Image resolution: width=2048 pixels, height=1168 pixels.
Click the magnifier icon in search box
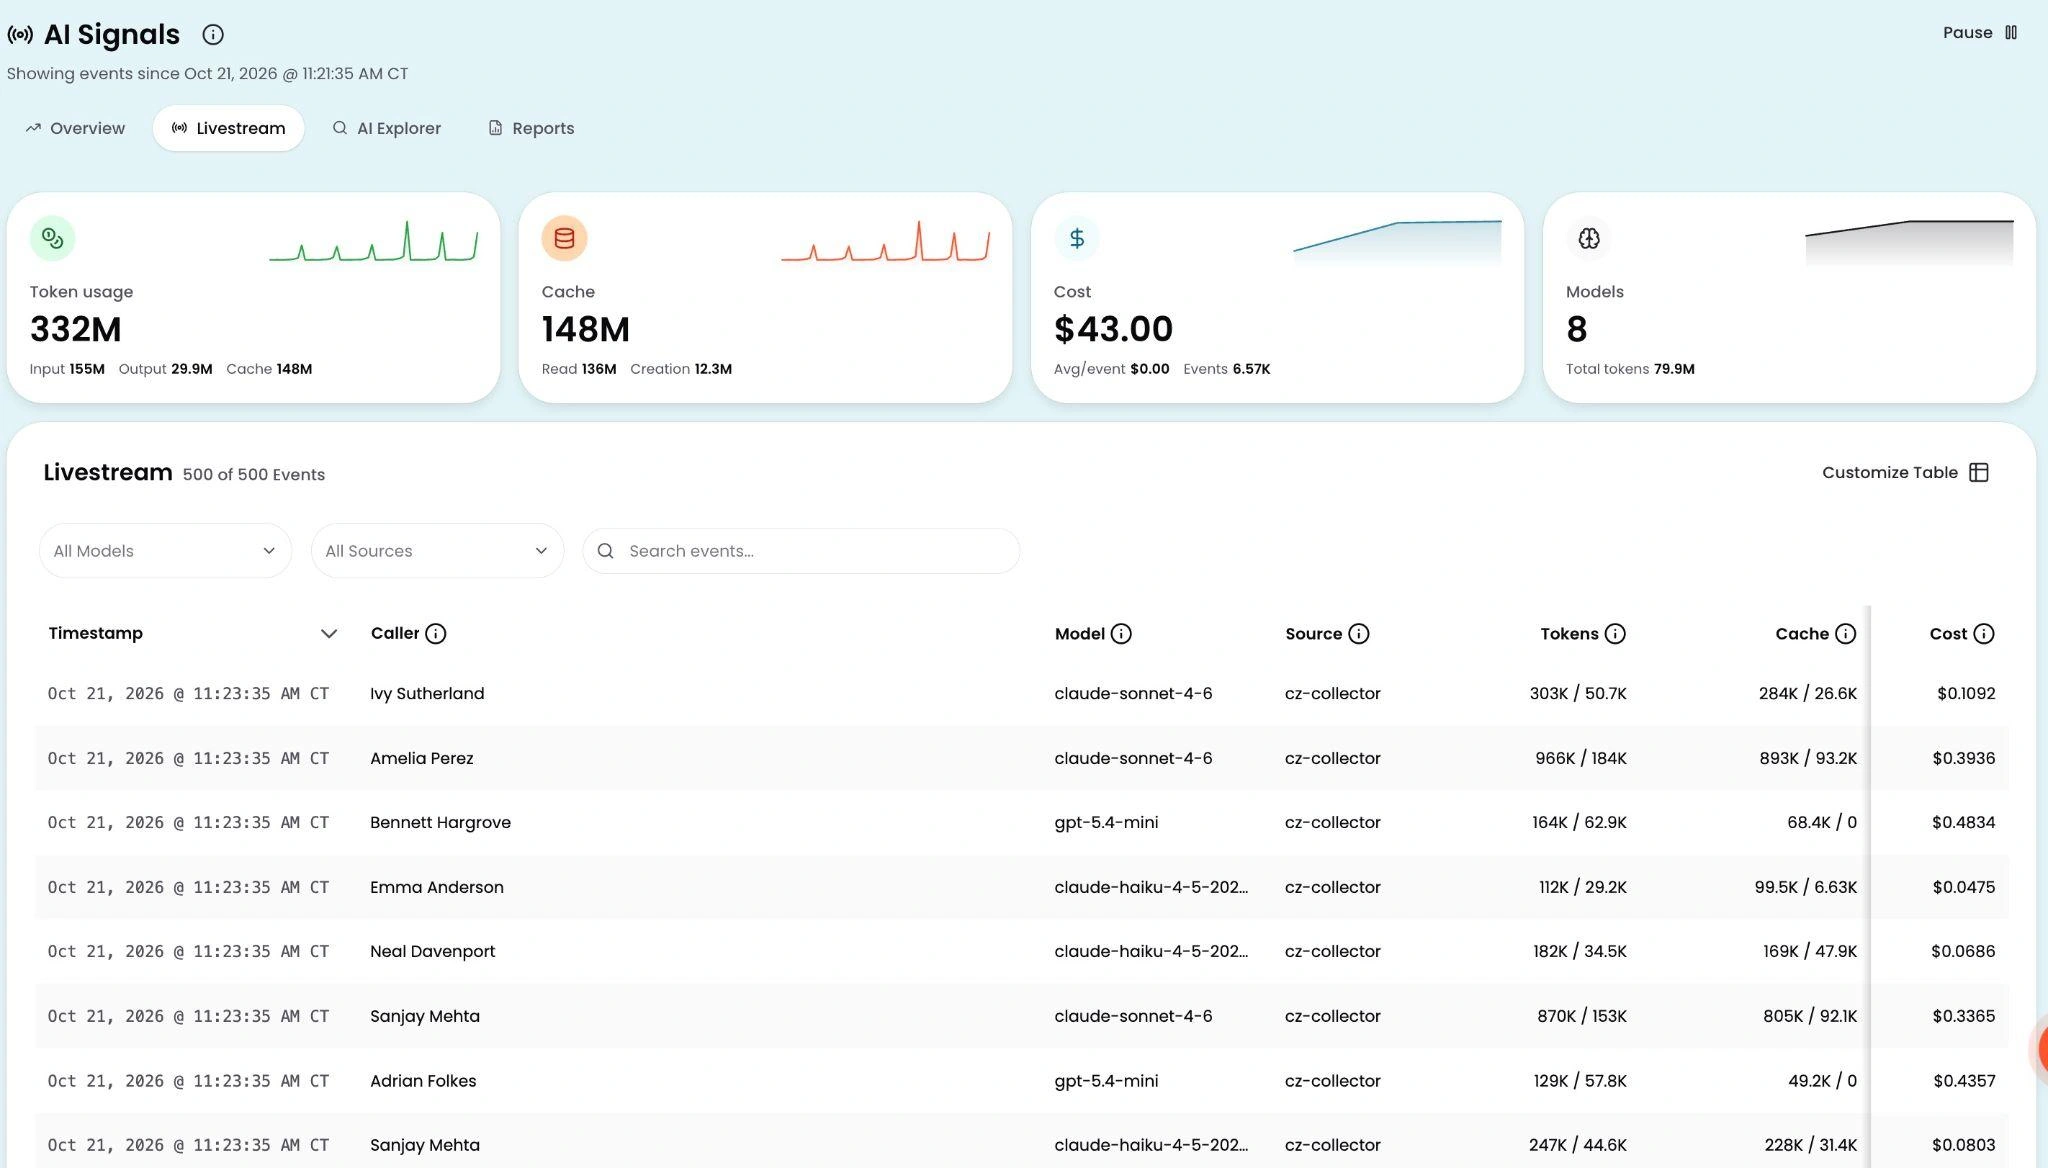pos(605,551)
